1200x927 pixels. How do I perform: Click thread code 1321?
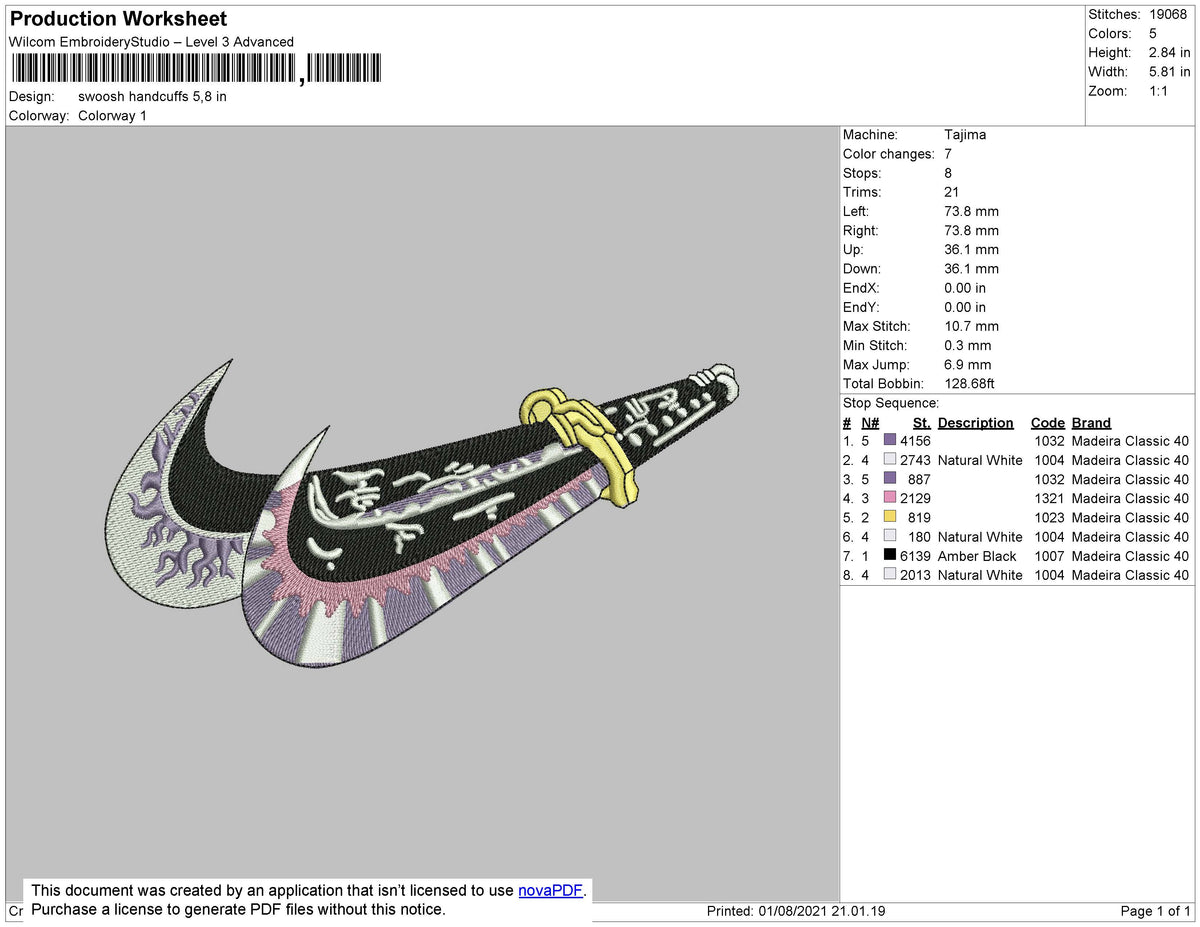click(1048, 498)
